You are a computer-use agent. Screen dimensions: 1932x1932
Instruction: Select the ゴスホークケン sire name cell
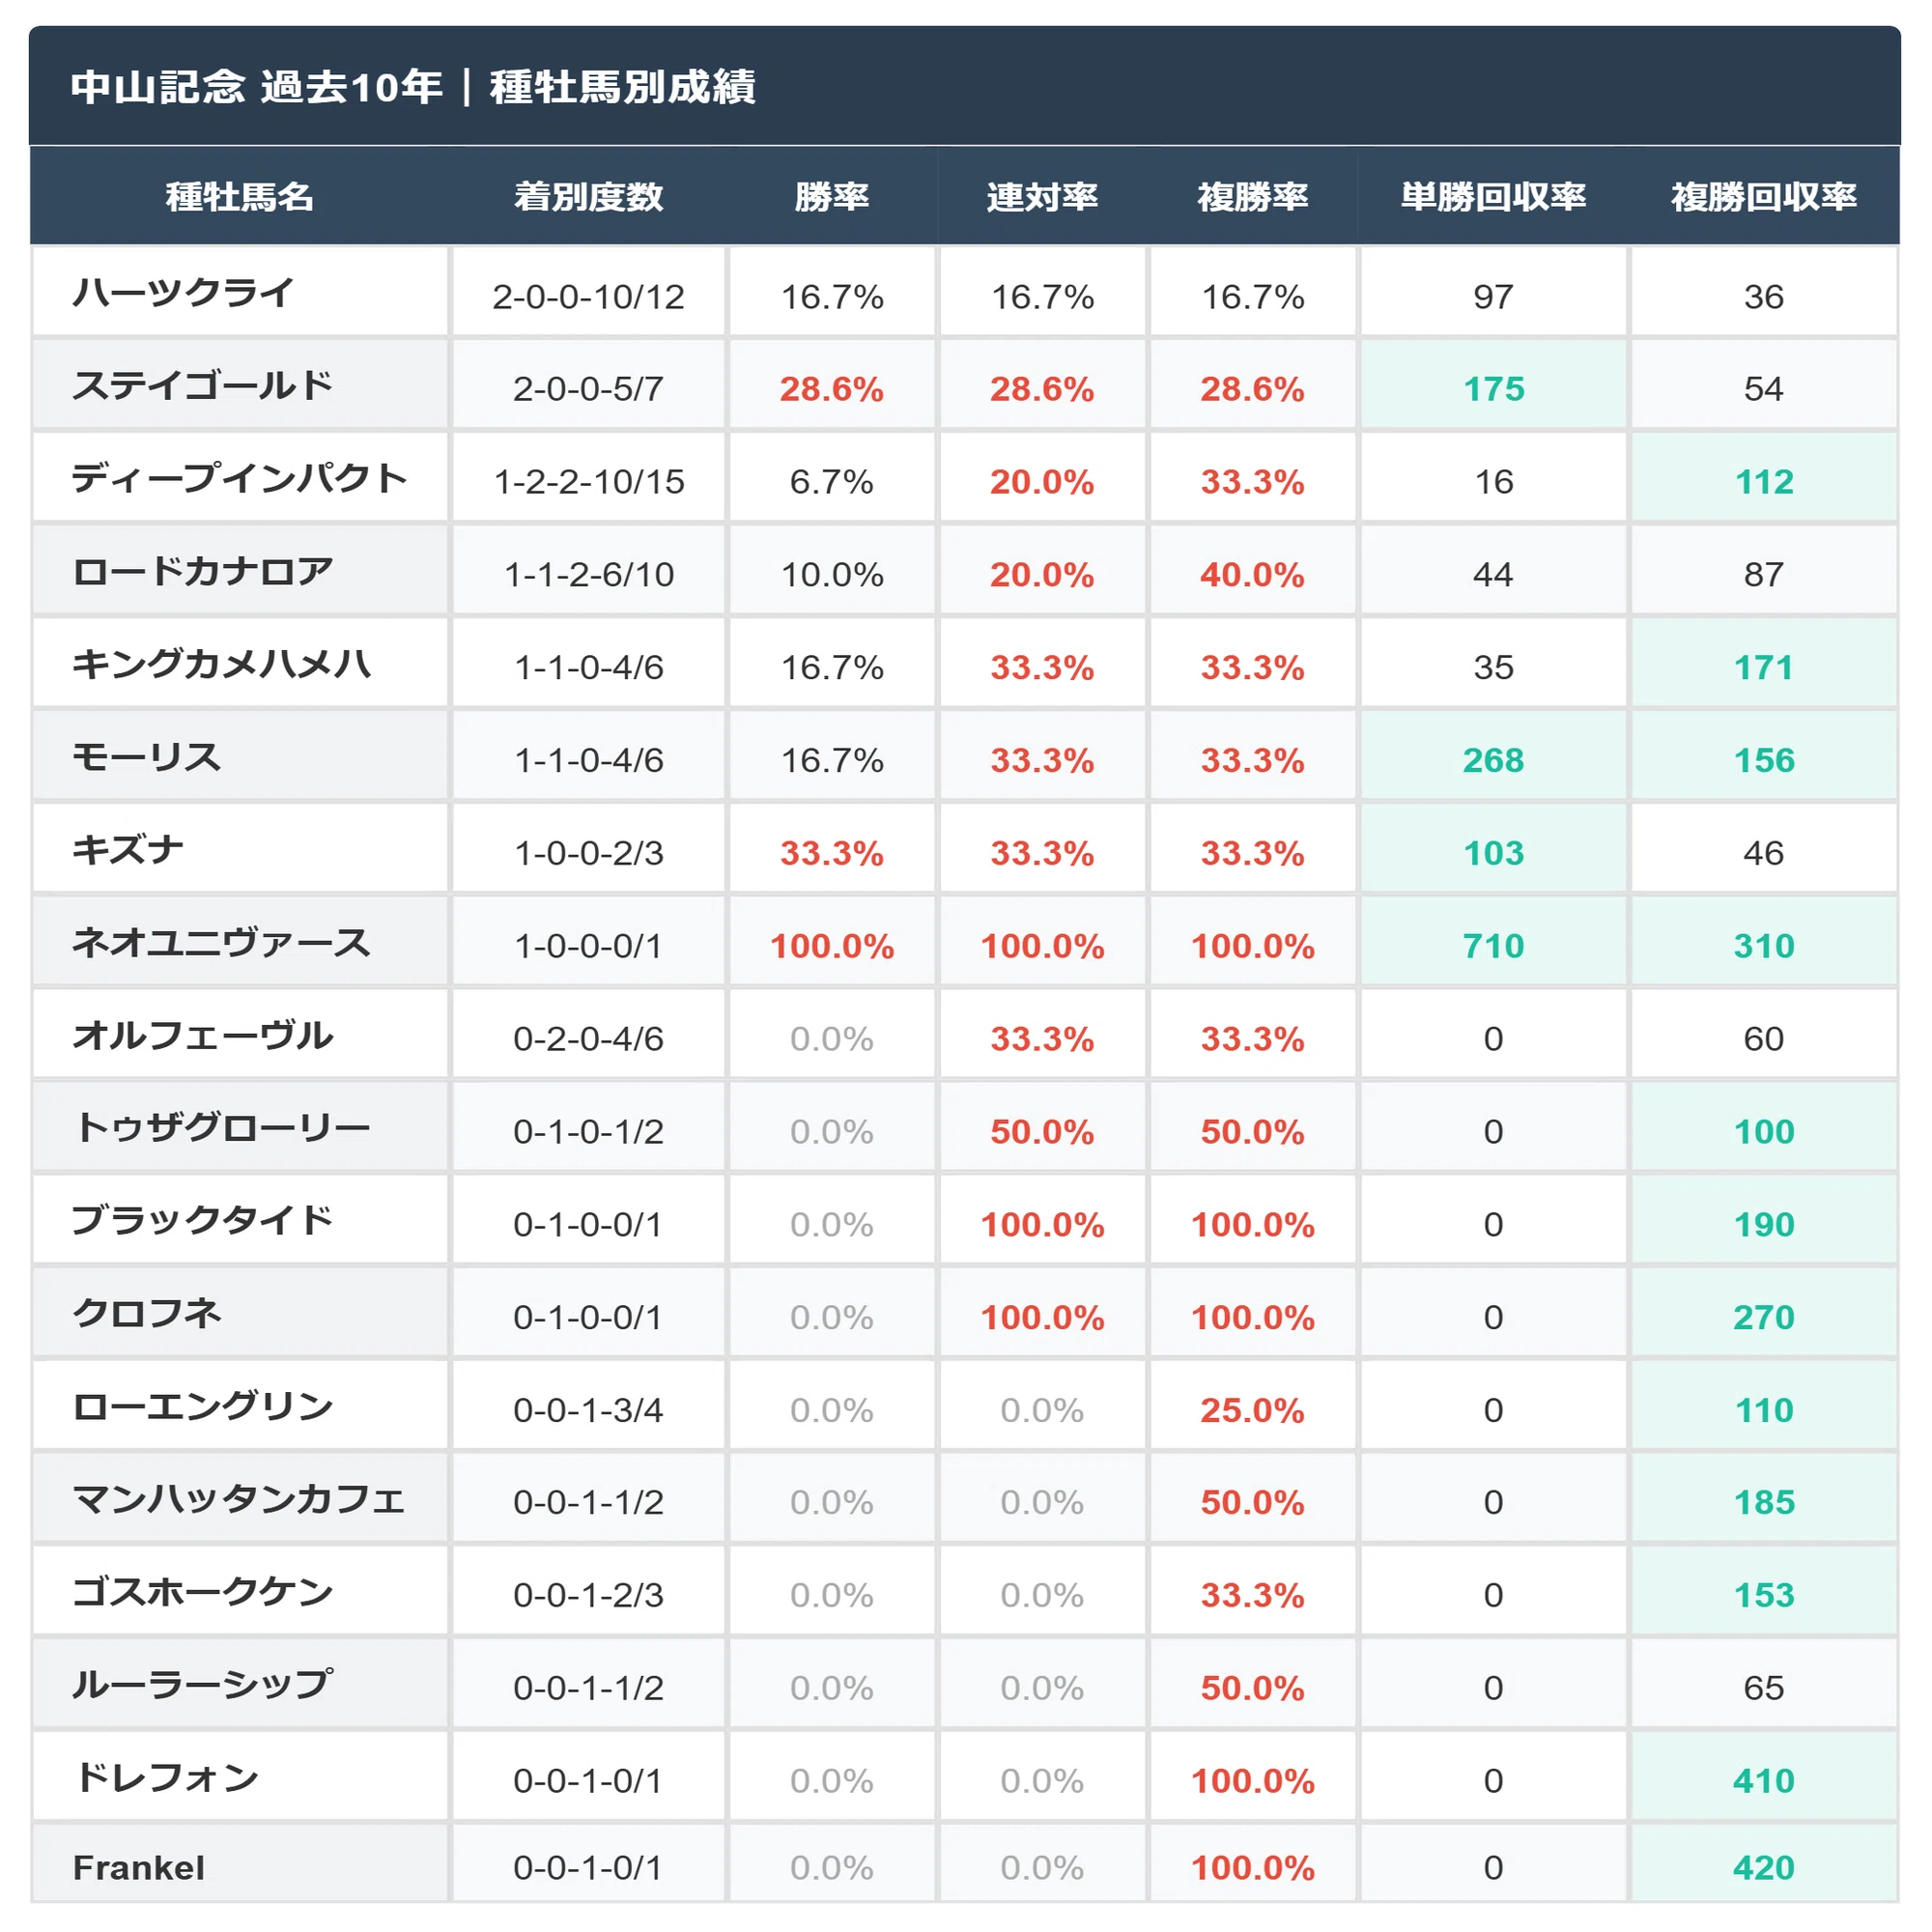240,1592
